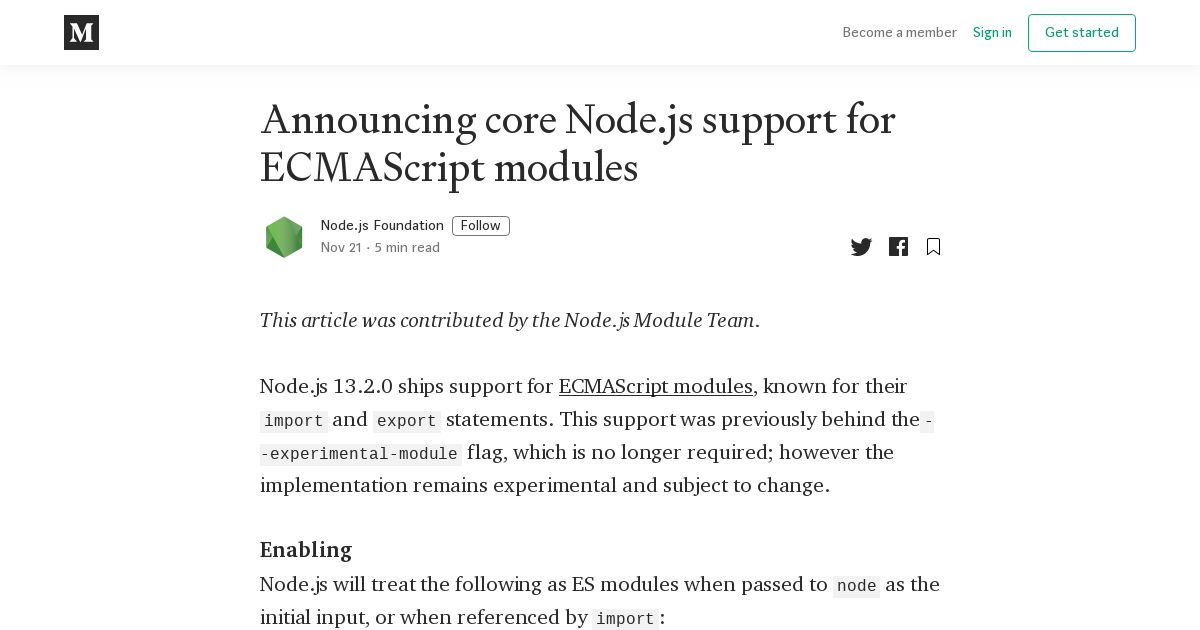The width and height of the screenshot is (1200, 630).
Task: Share the article on Twitter
Action: tap(861, 247)
